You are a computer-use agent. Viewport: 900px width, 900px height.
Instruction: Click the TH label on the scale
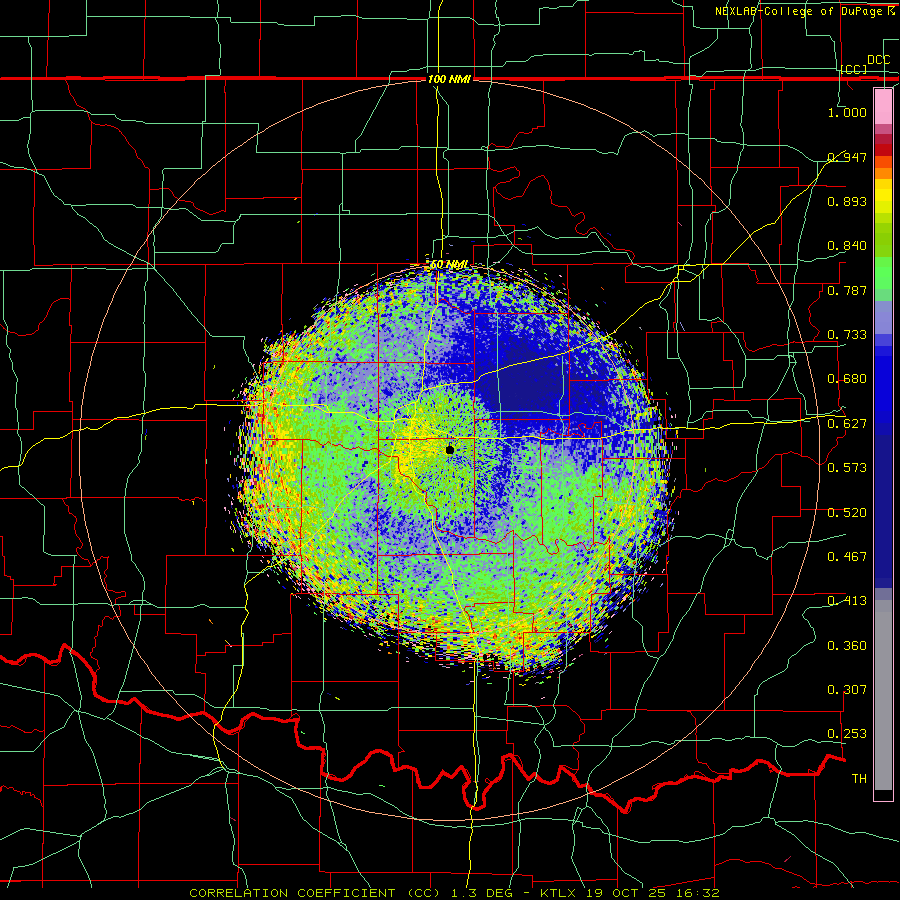coord(859,779)
